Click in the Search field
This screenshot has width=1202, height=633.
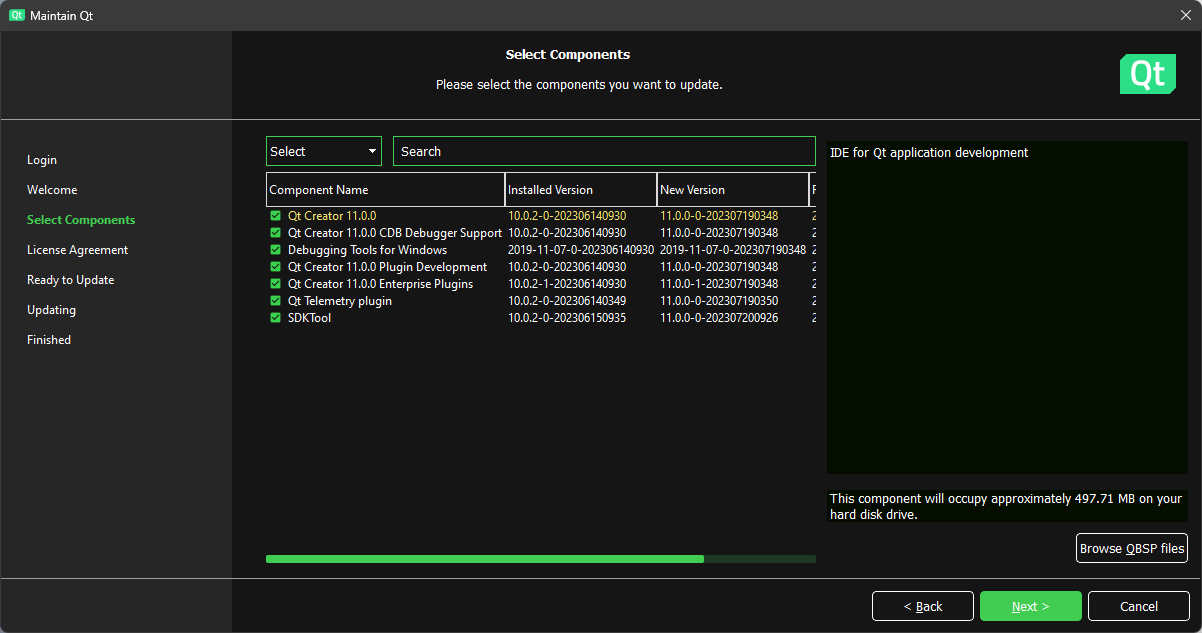(x=604, y=151)
